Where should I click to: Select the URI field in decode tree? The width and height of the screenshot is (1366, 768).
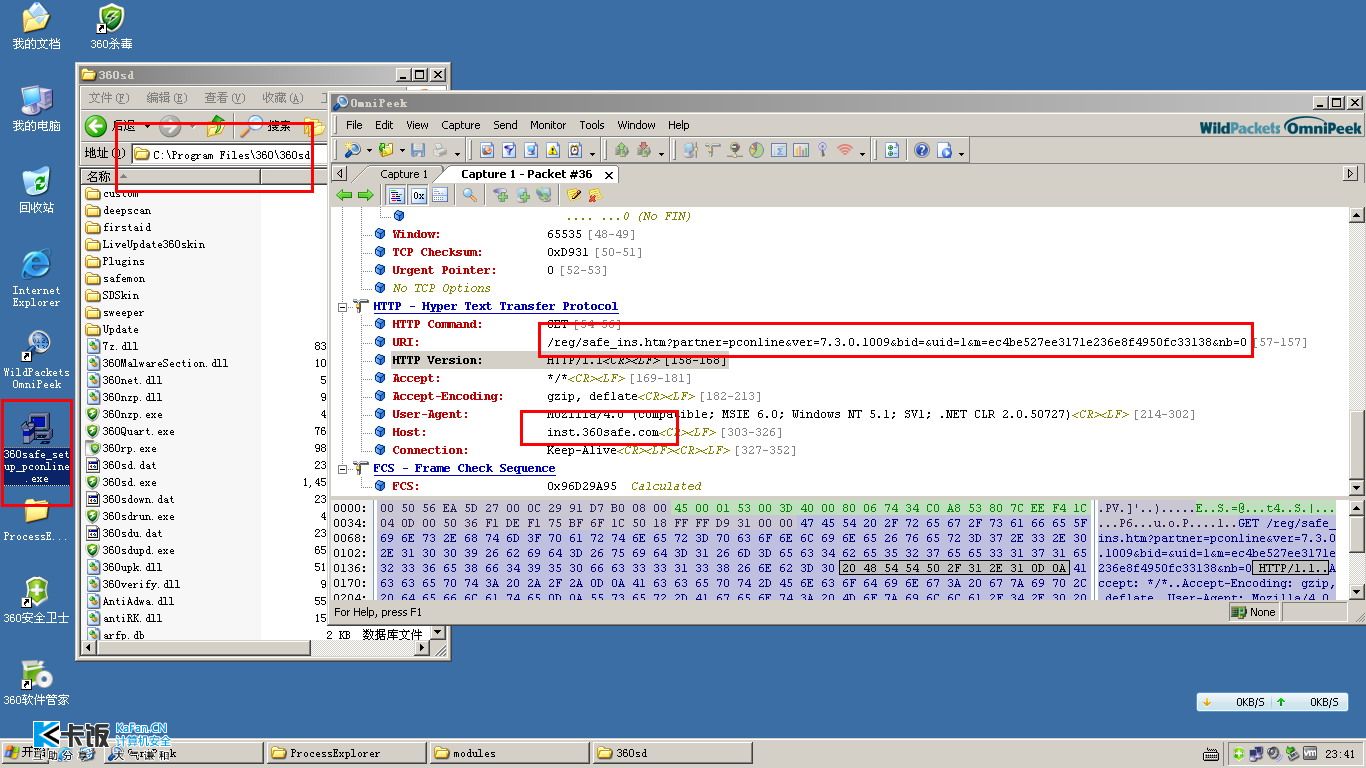[x=840, y=342]
